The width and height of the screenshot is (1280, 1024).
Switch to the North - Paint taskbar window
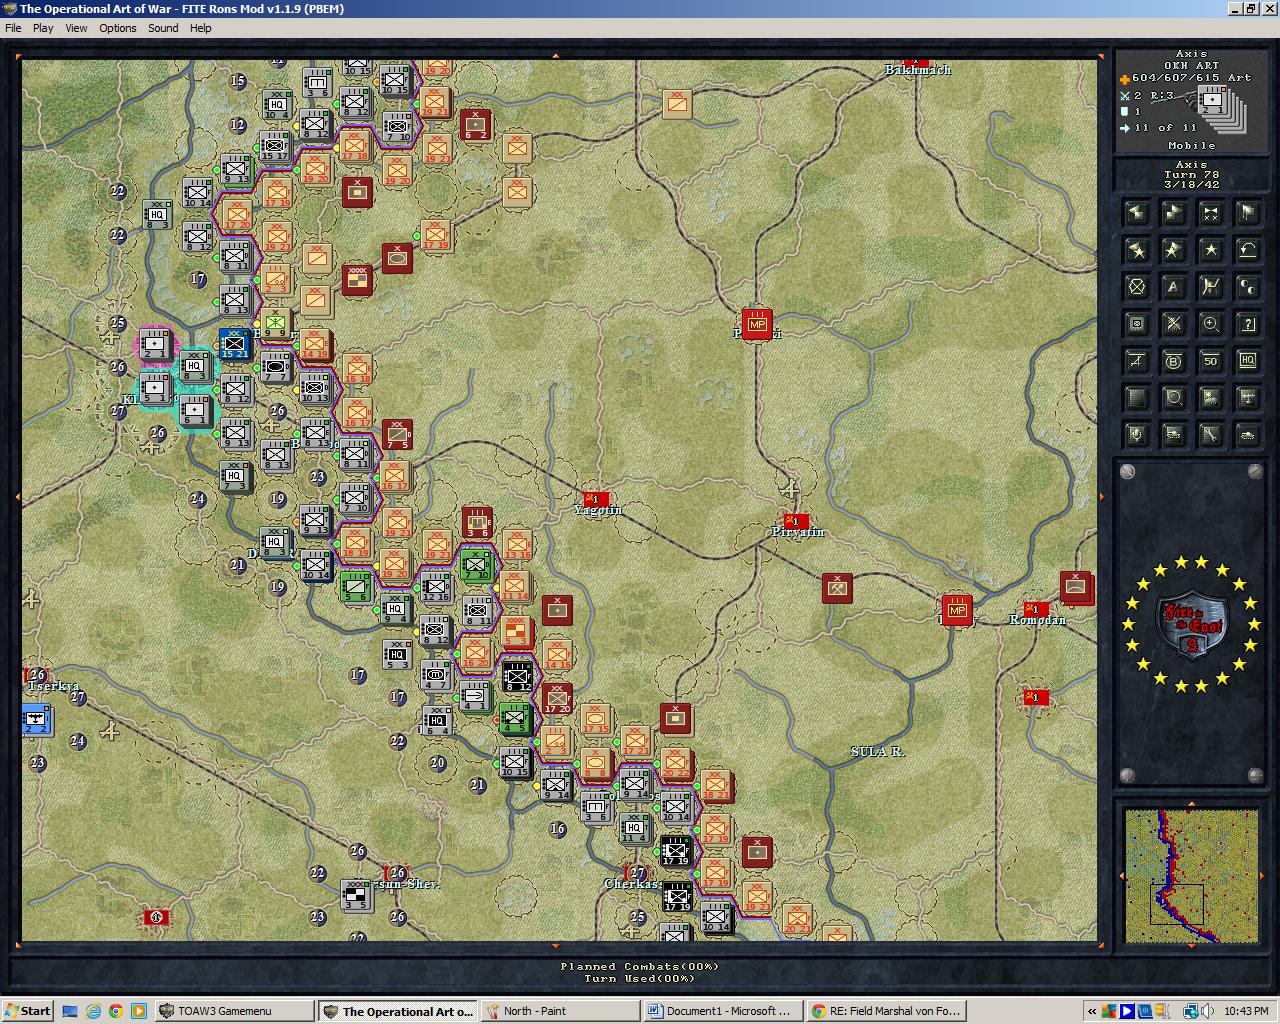tap(558, 1010)
